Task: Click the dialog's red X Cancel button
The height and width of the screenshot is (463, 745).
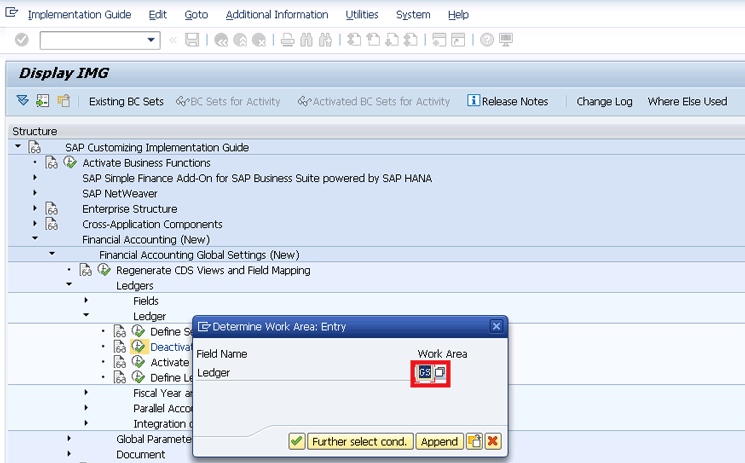Action: (493, 442)
